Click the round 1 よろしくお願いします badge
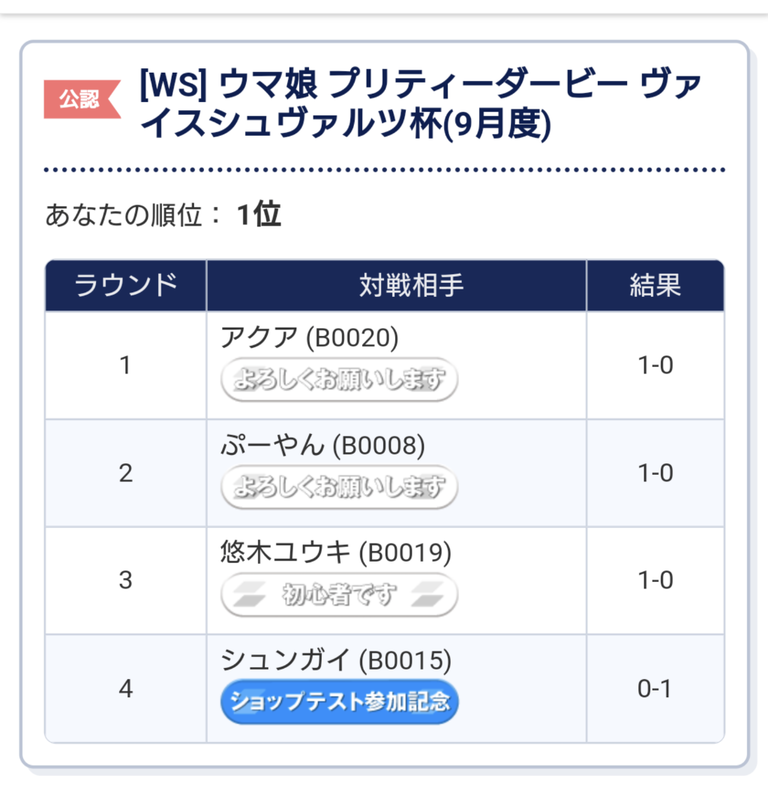 339,379
